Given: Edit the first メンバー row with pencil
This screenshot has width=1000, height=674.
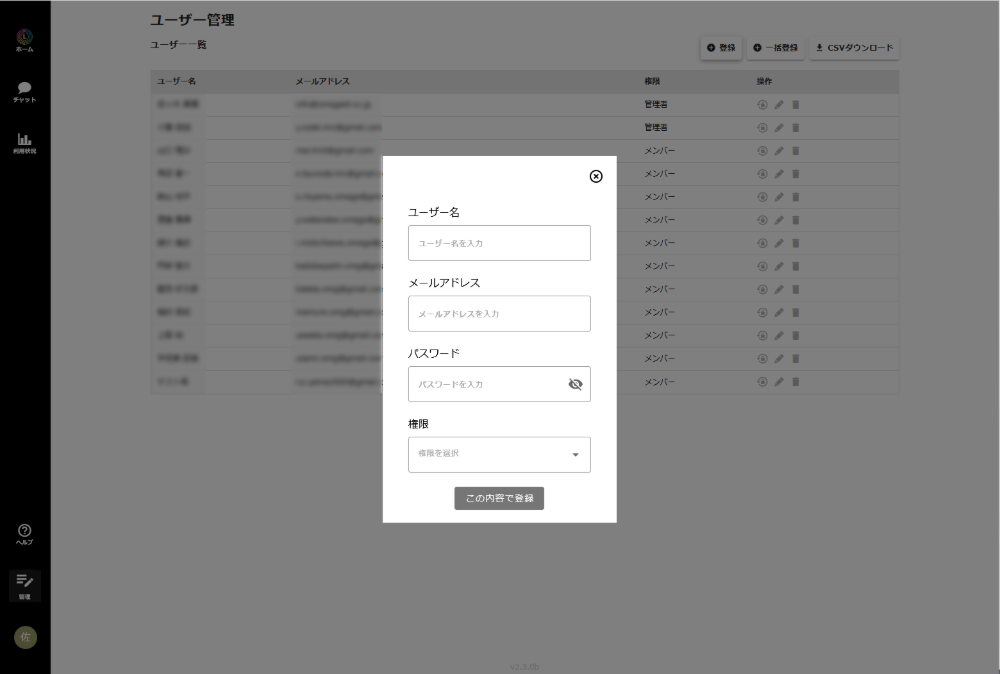Looking at the screenshot, I should (x=779, y=150).
